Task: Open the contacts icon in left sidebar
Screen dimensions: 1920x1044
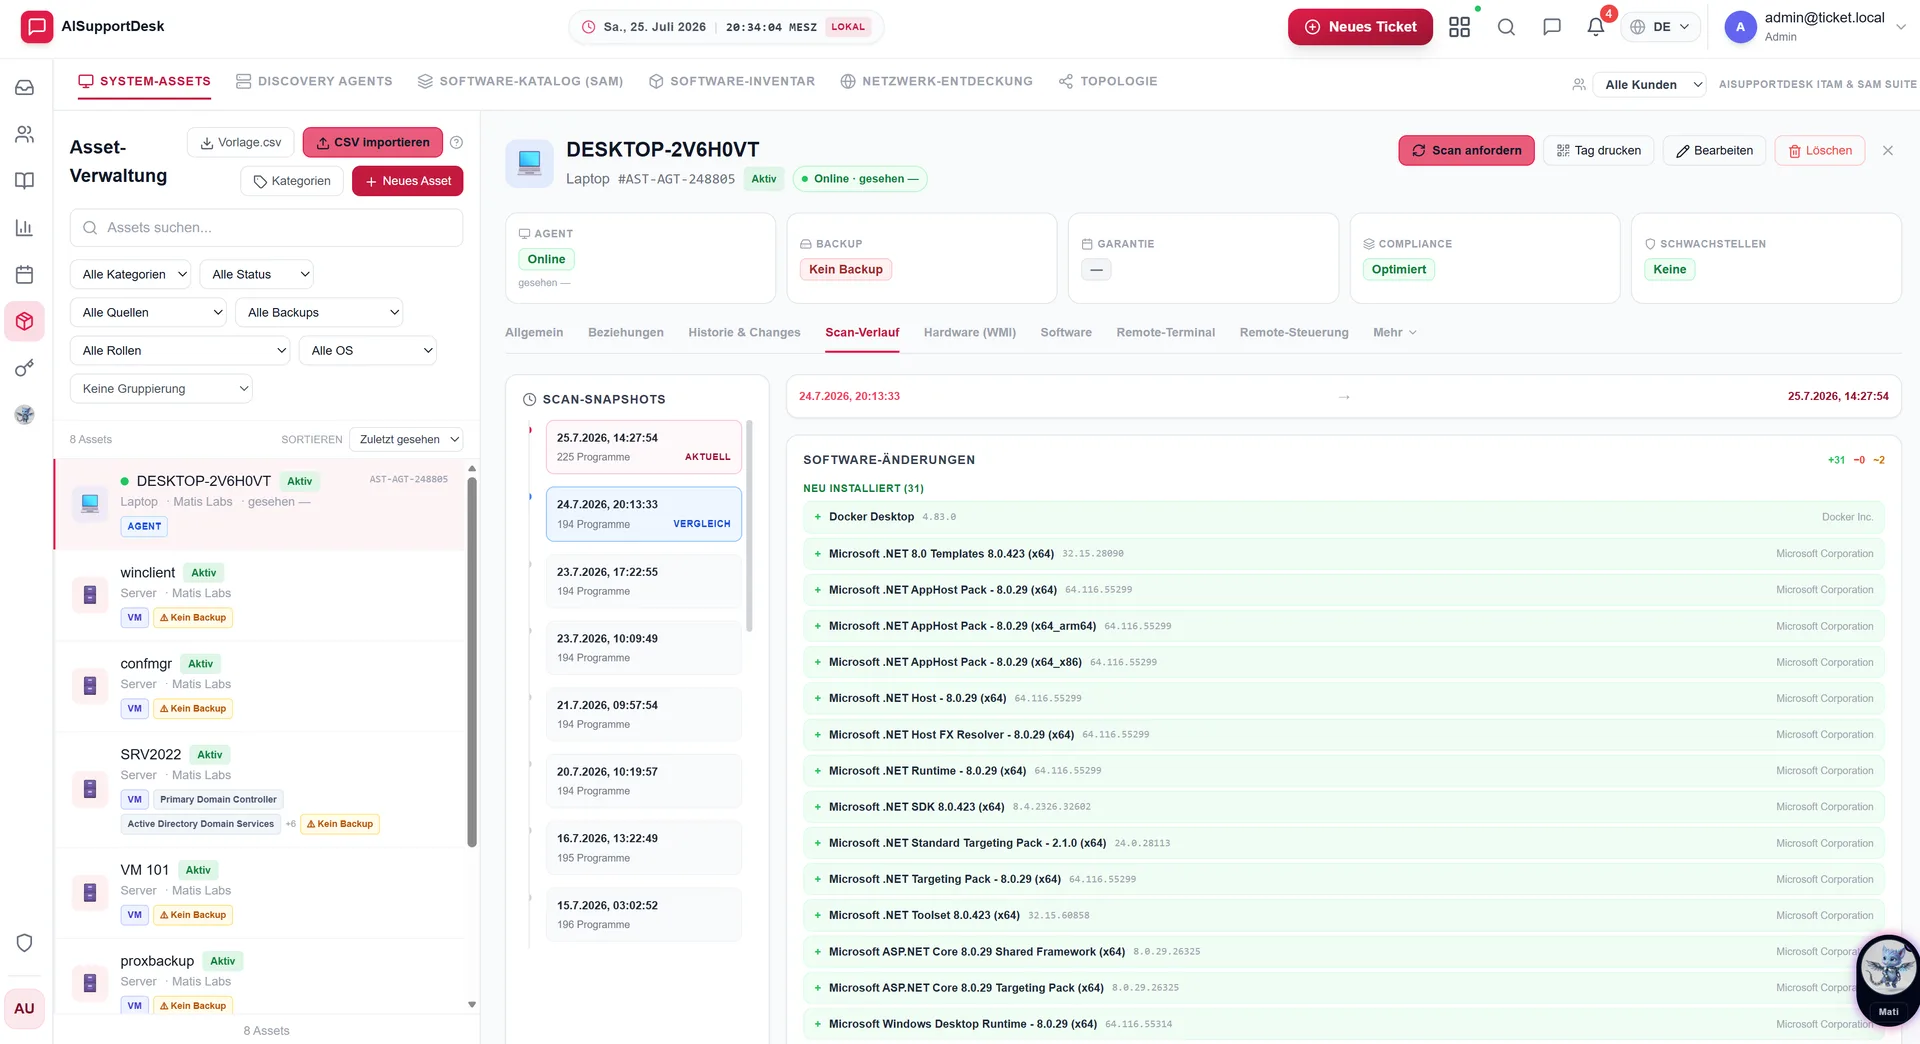Action: [25, 134]
